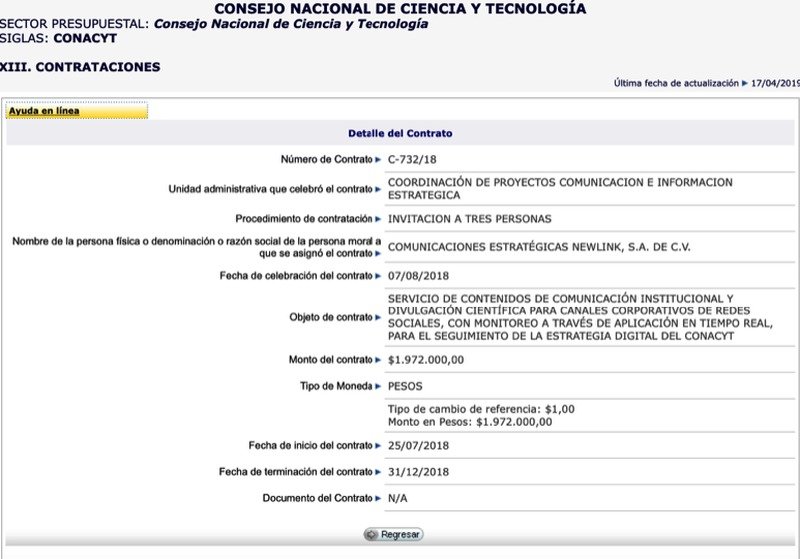Click the Última fecha de actualización date
The width and height of the screenshot is (800, 559).
[x=775, y=83]
